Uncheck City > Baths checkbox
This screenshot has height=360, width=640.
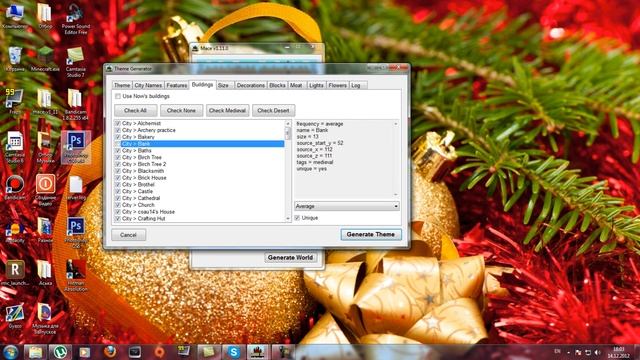pos(118,151)
